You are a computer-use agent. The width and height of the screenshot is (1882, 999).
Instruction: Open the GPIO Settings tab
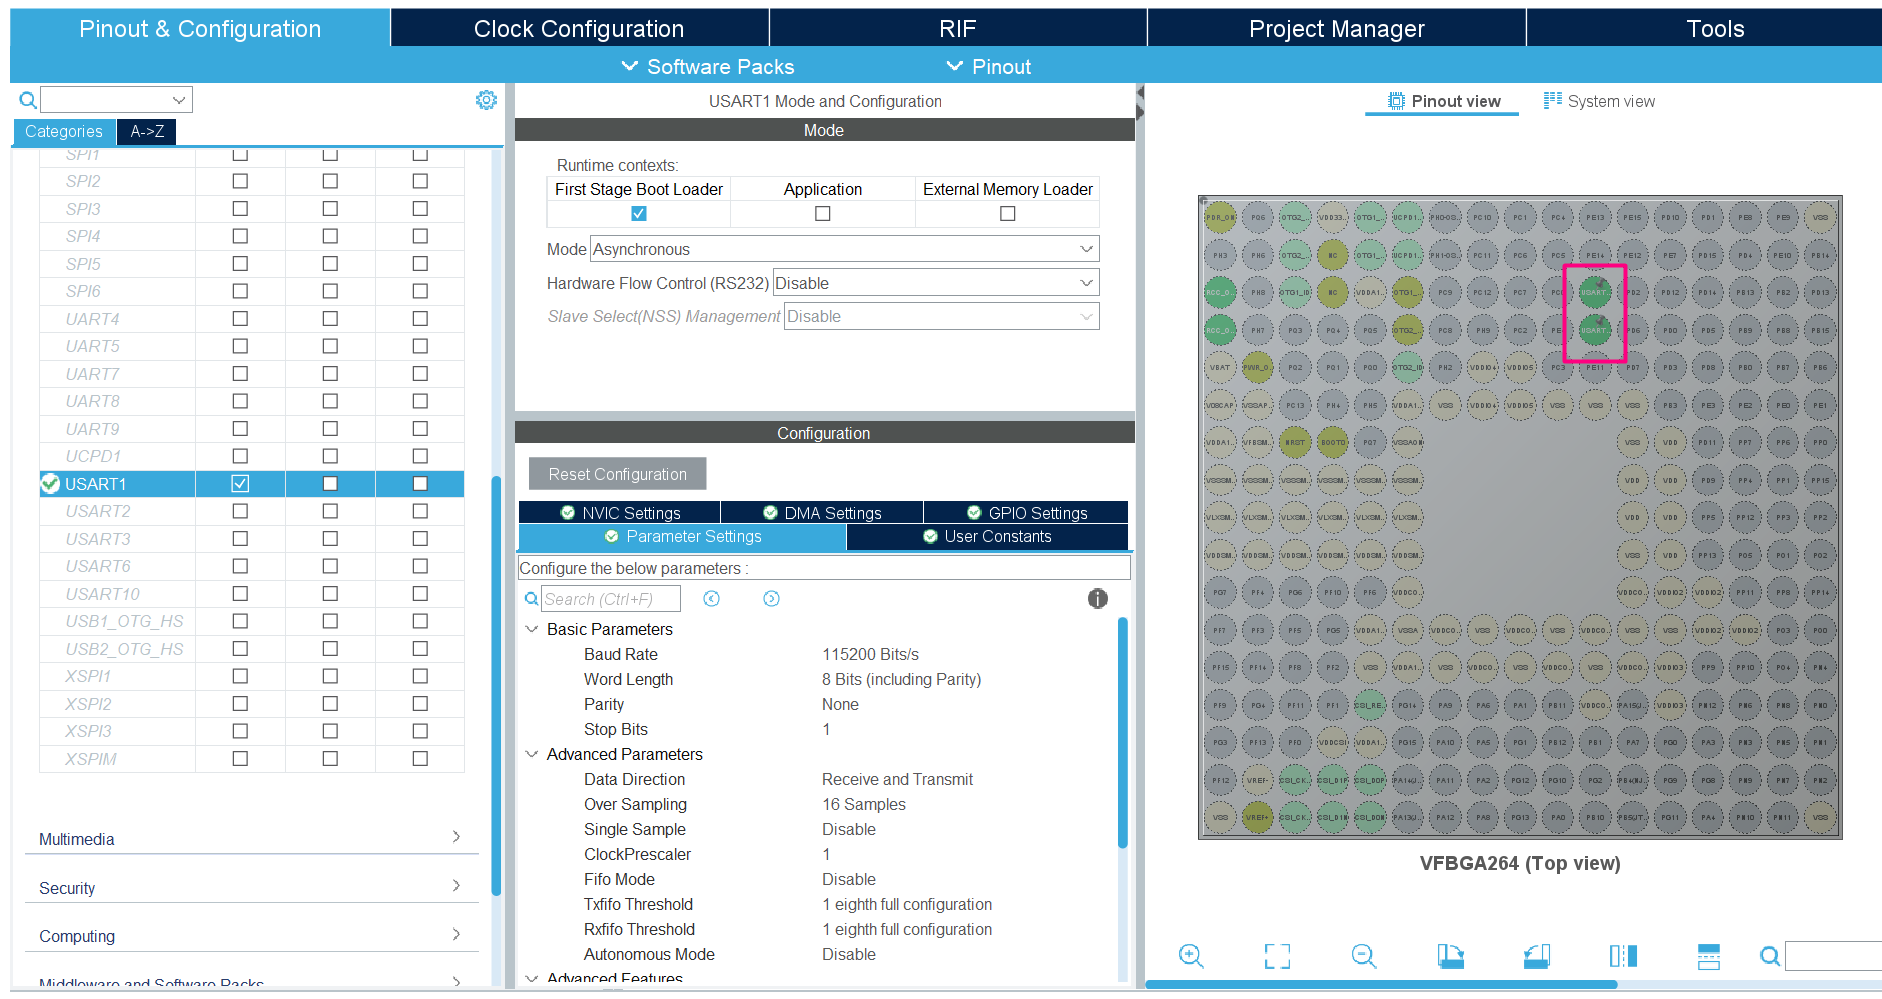[1026, 513]
